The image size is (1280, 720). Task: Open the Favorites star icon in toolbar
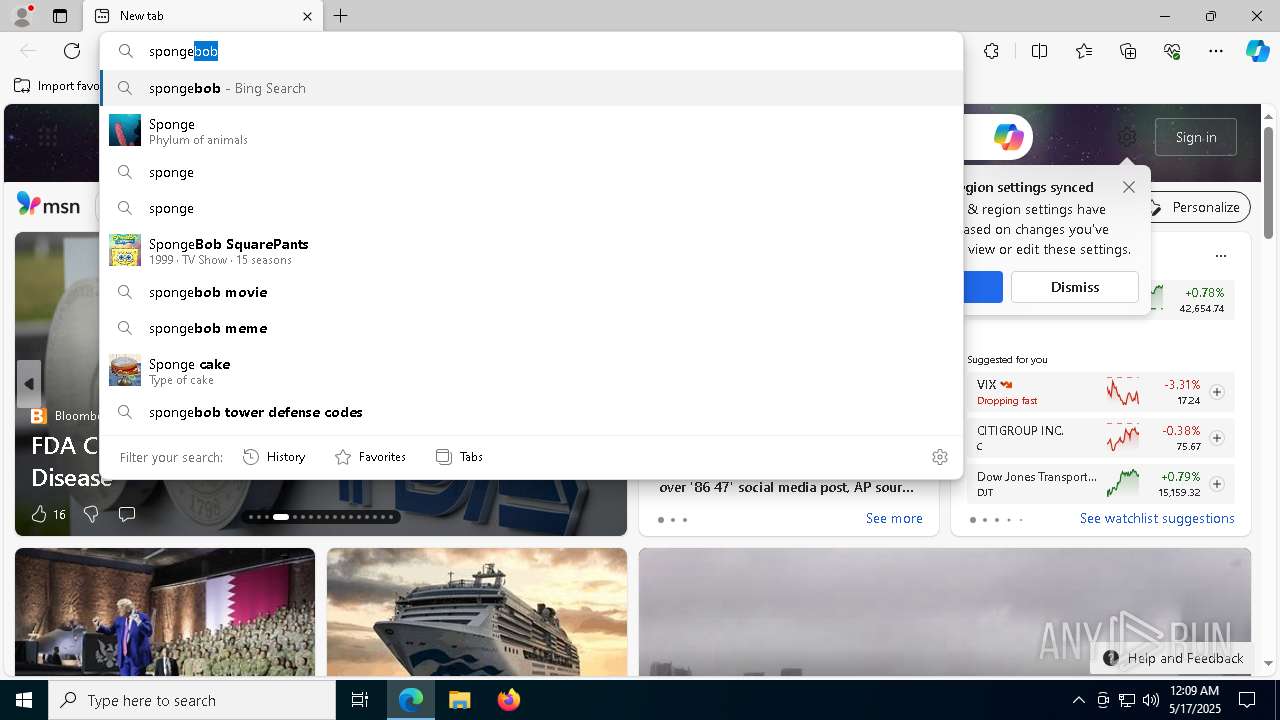tap(1084, 51)
